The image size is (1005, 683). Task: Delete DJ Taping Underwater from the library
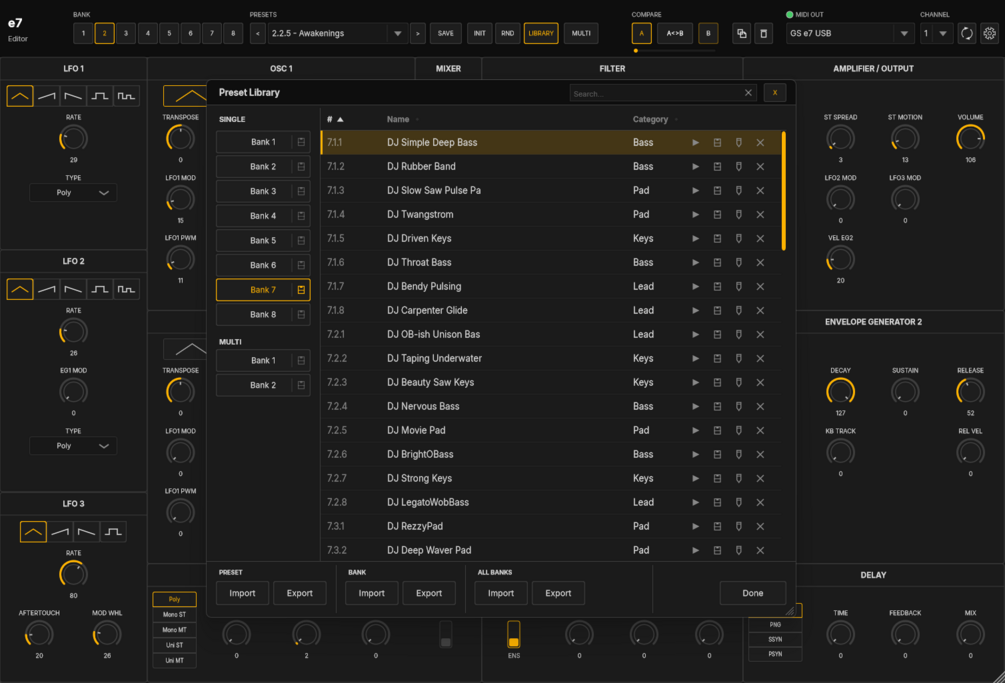click(x=760, y=359)
